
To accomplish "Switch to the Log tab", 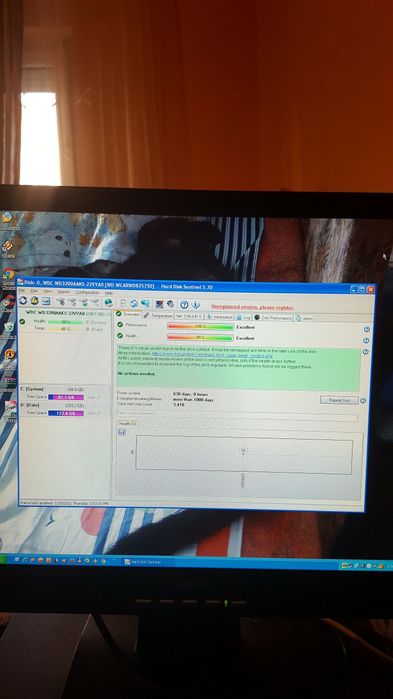I will point(244,317).
